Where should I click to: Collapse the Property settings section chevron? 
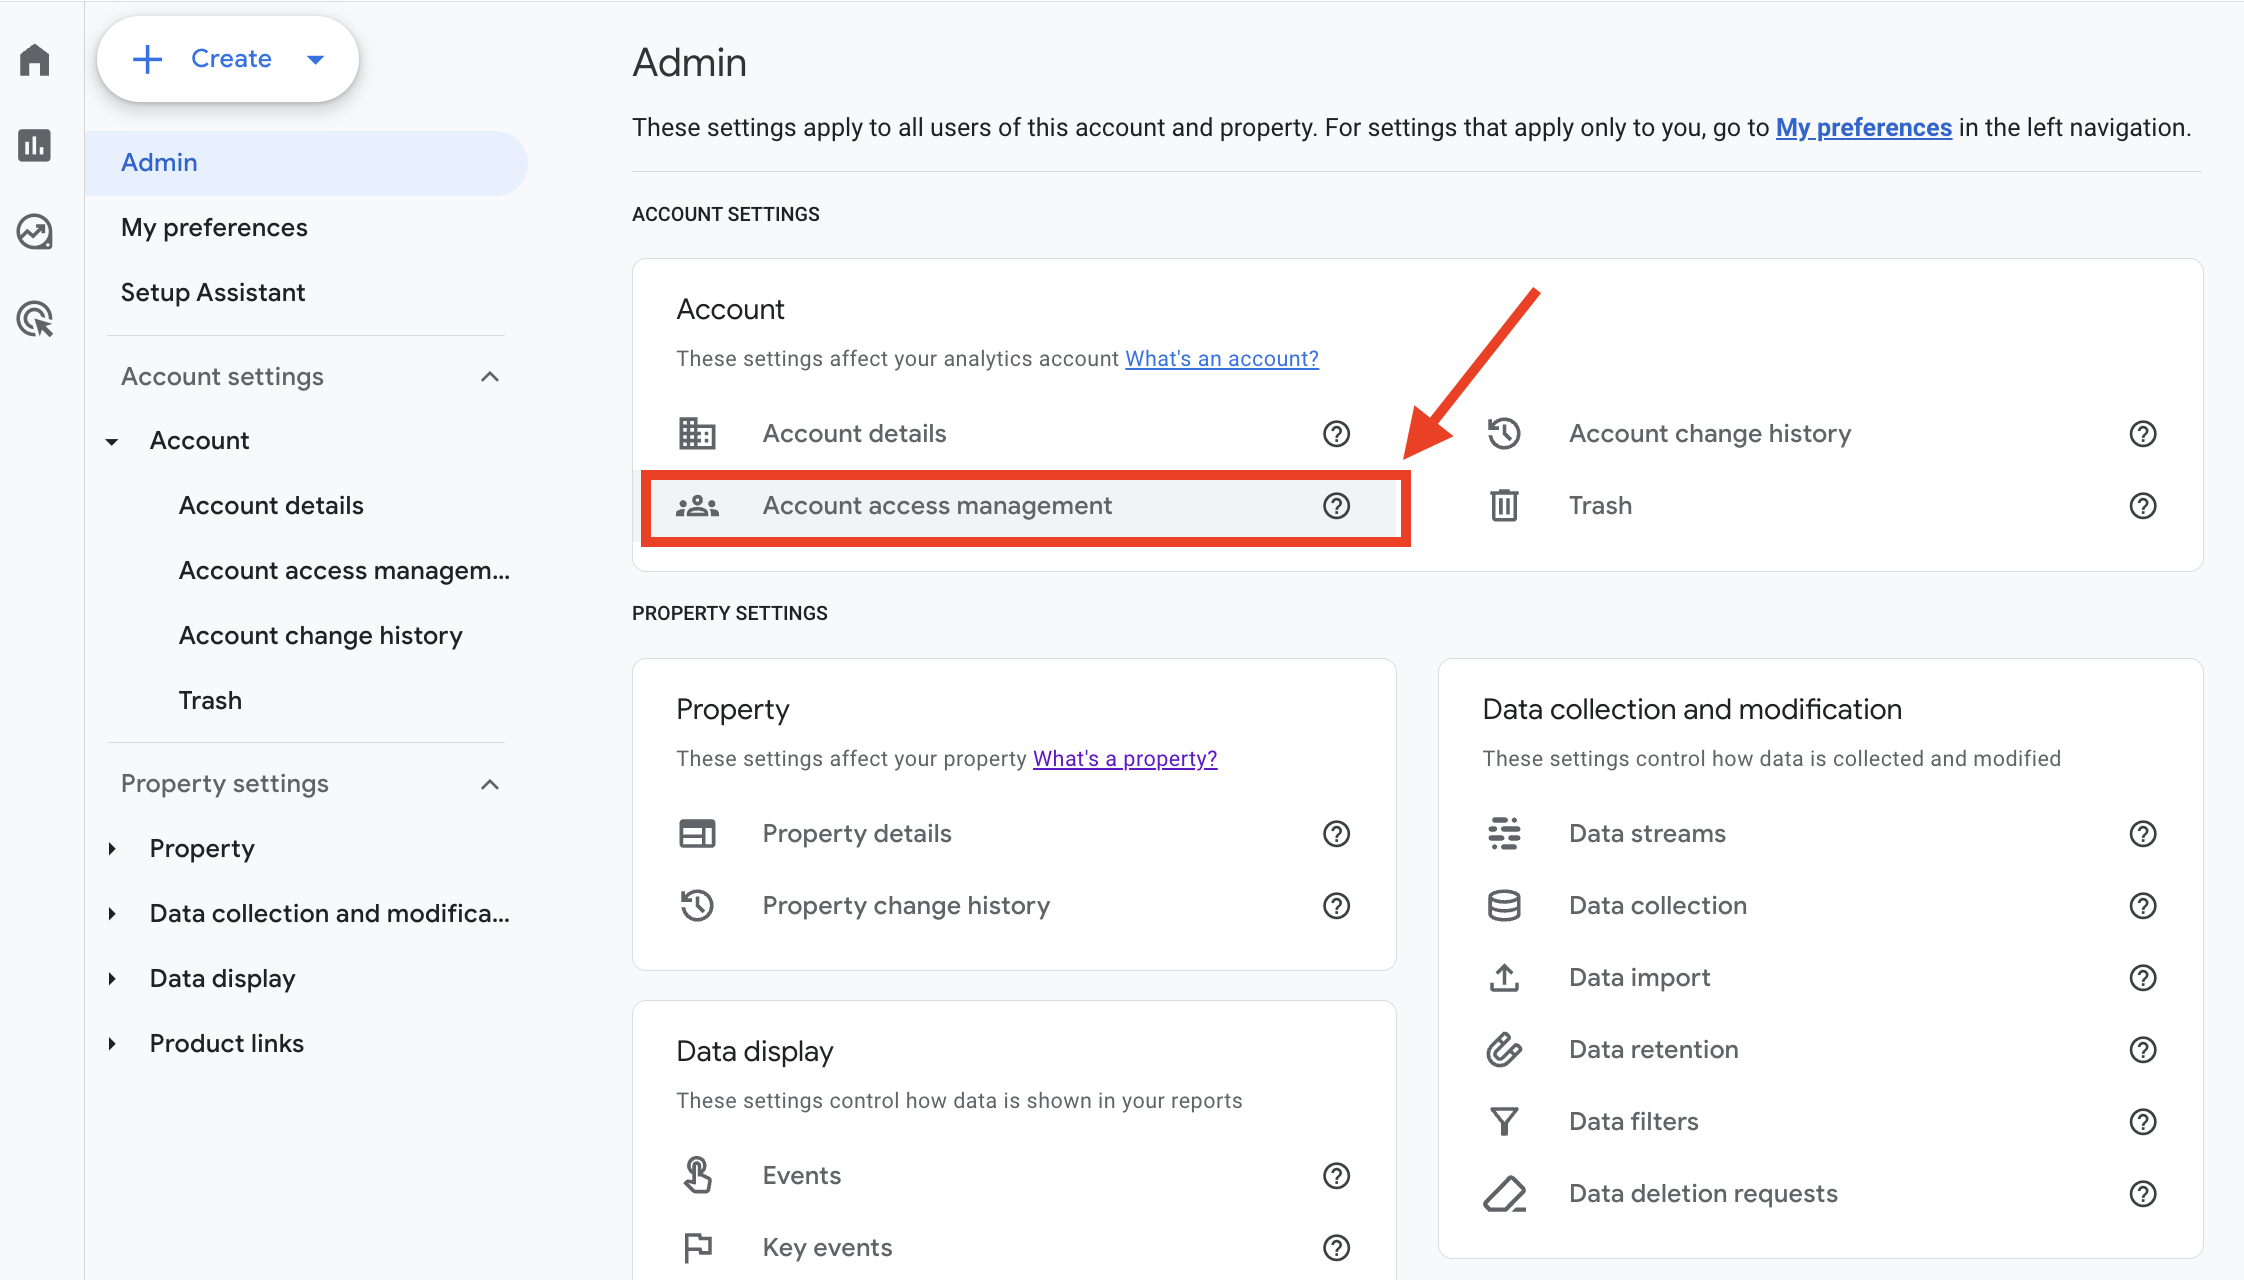pyautogui.click(x=490, y=784)
